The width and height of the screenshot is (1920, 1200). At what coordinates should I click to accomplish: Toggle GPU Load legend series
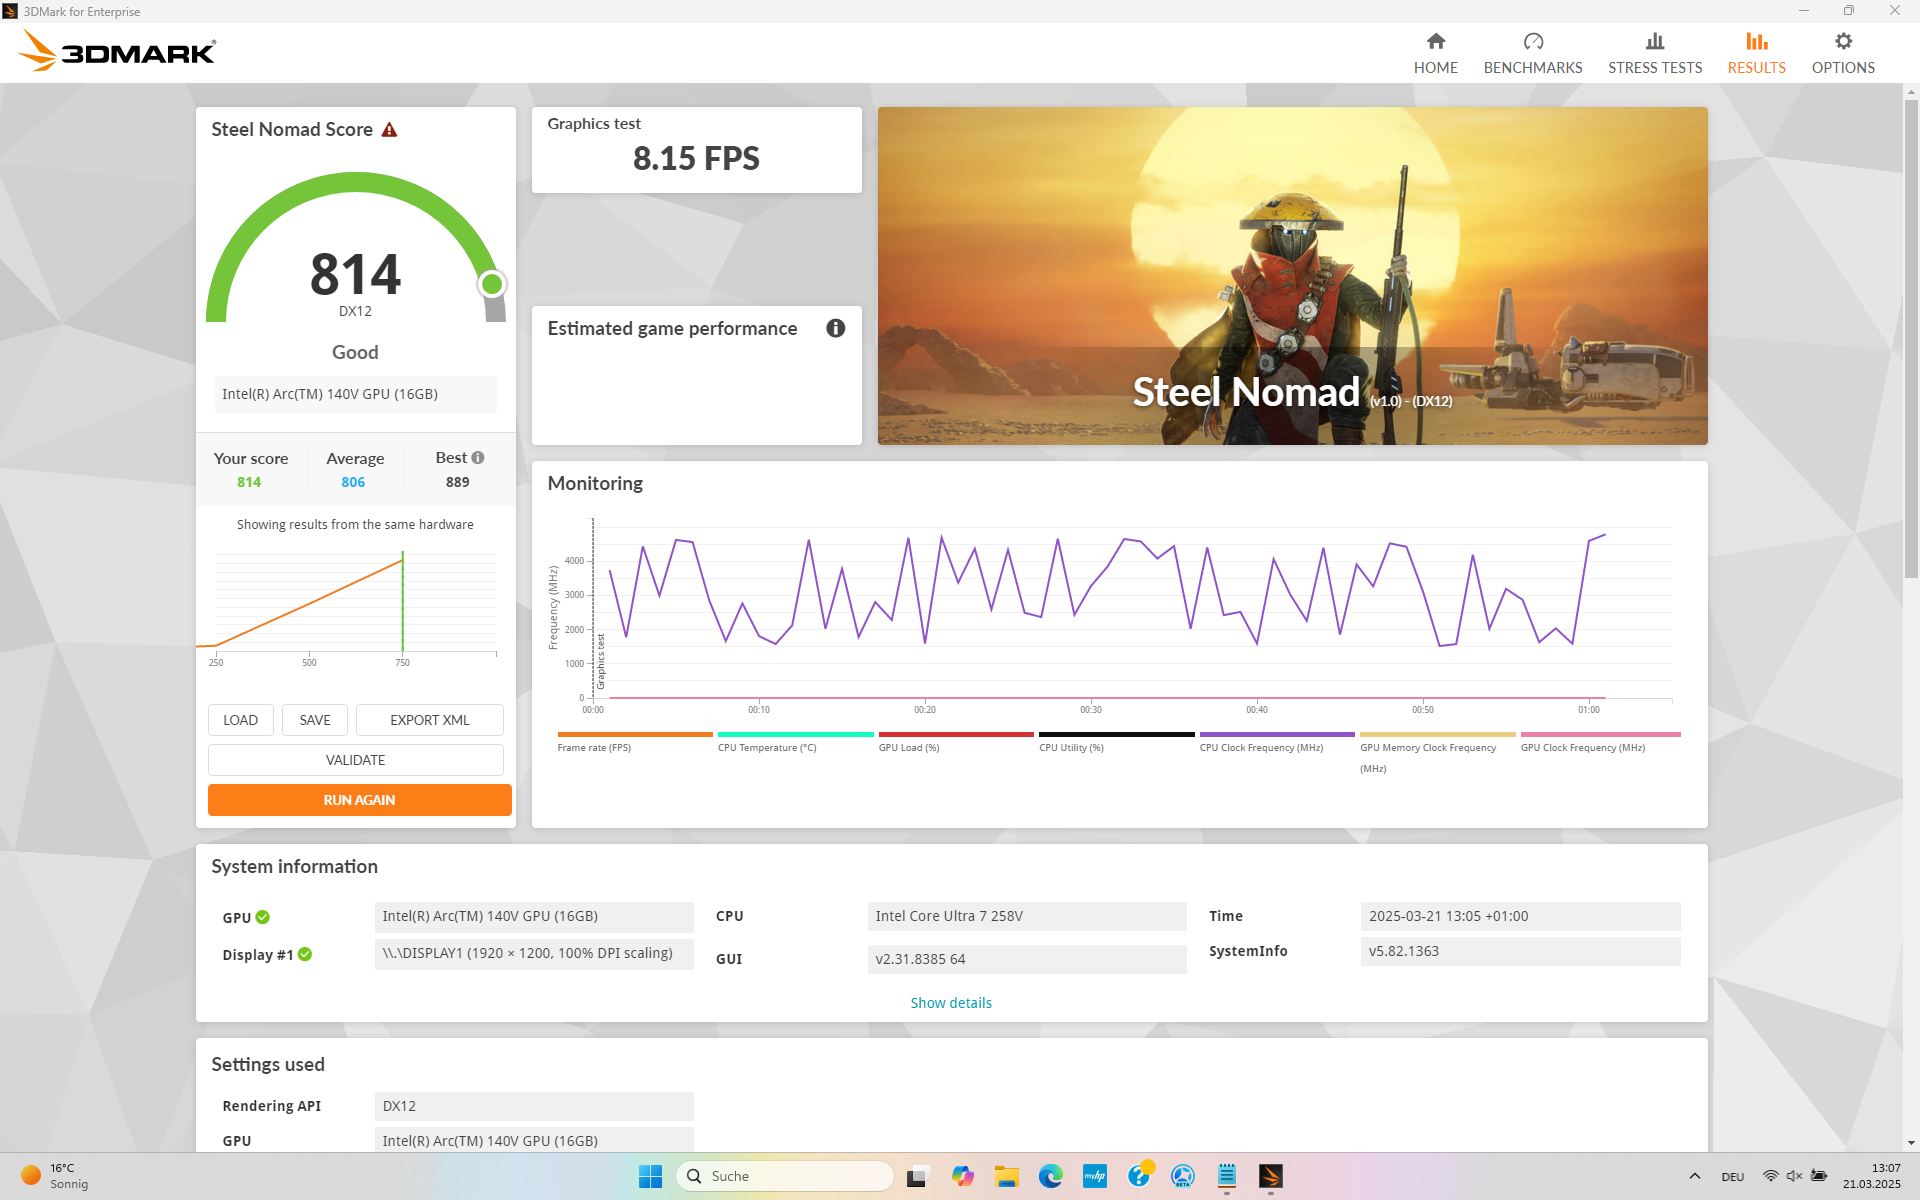click(908, 748)
